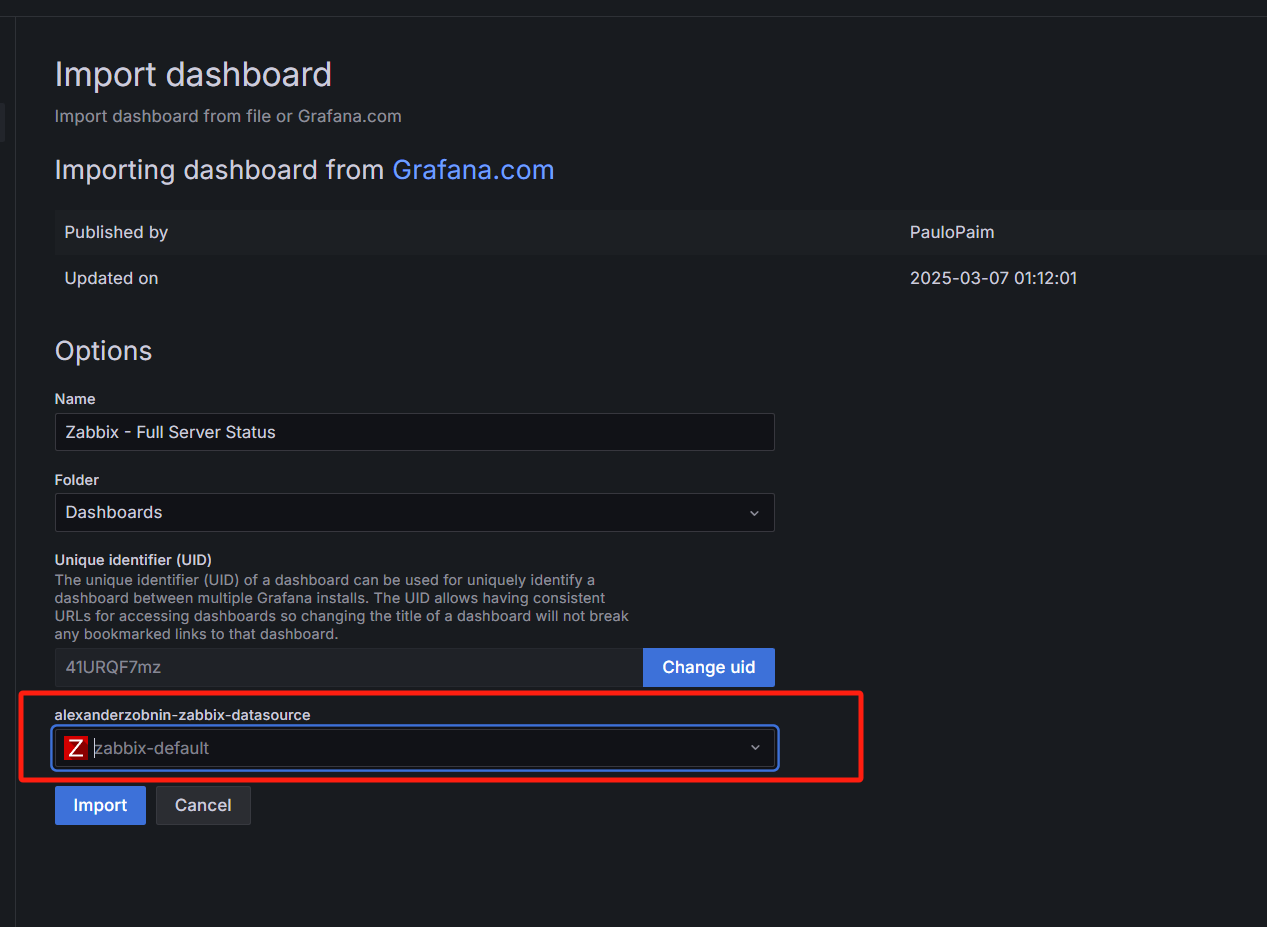This screenshot has width=1267, height=927.
Task: Click the Import button
Action: tap(100, 805)
